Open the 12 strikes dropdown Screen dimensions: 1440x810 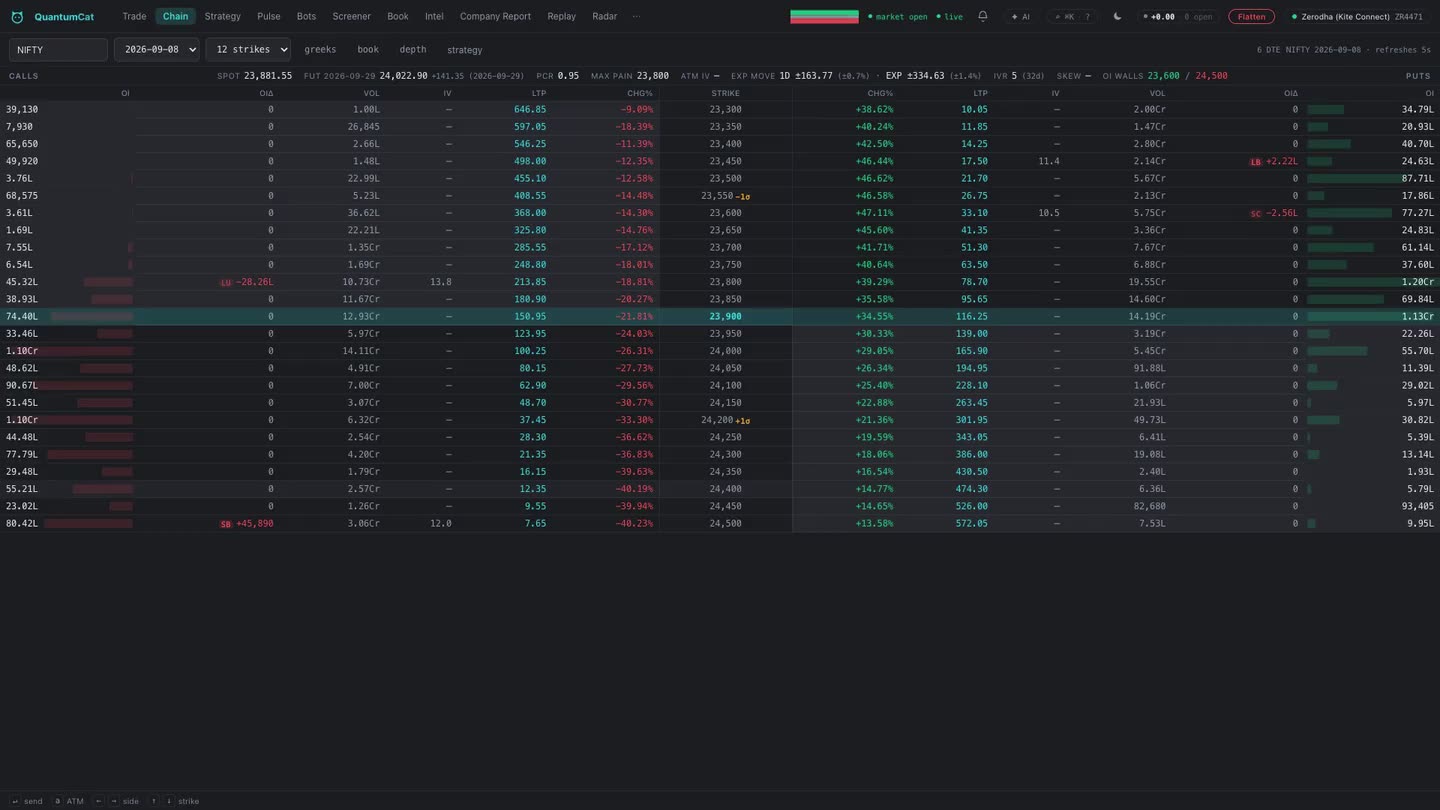point(248,49)
